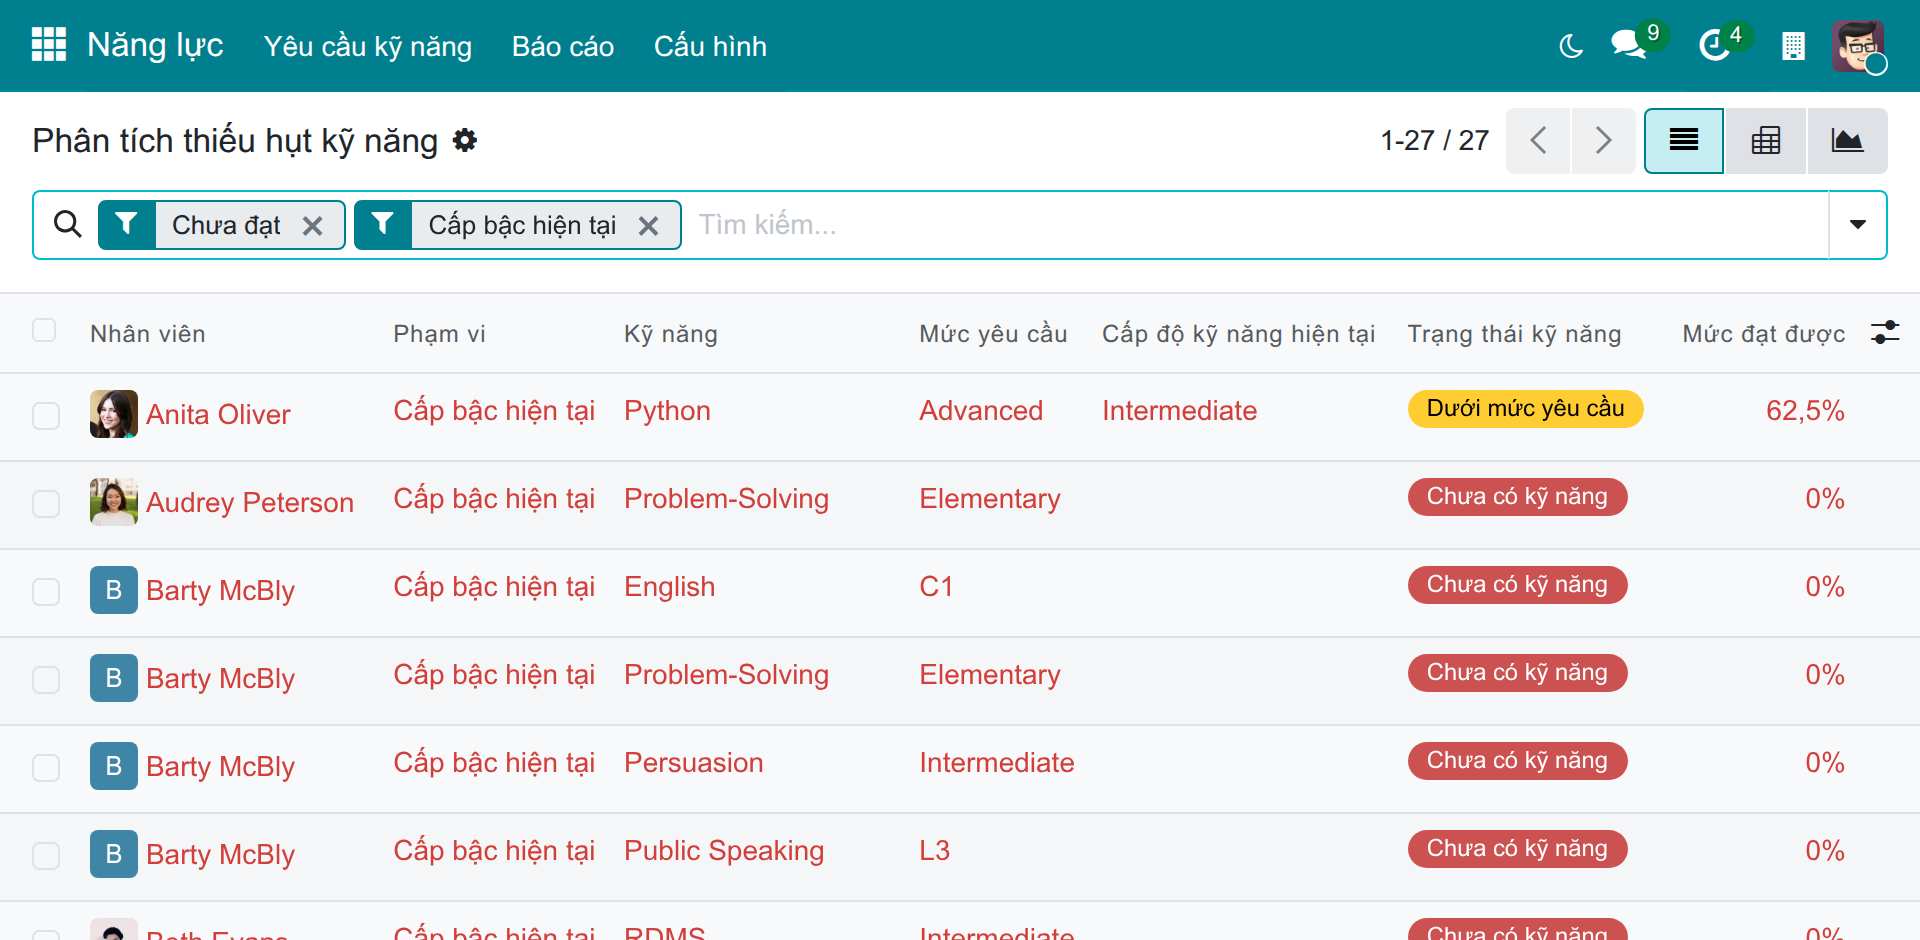This screenshot has width=1920, height=940.
Task: Click the pager counter '1-27 / 27'
Action: (x=1435, y=140)
